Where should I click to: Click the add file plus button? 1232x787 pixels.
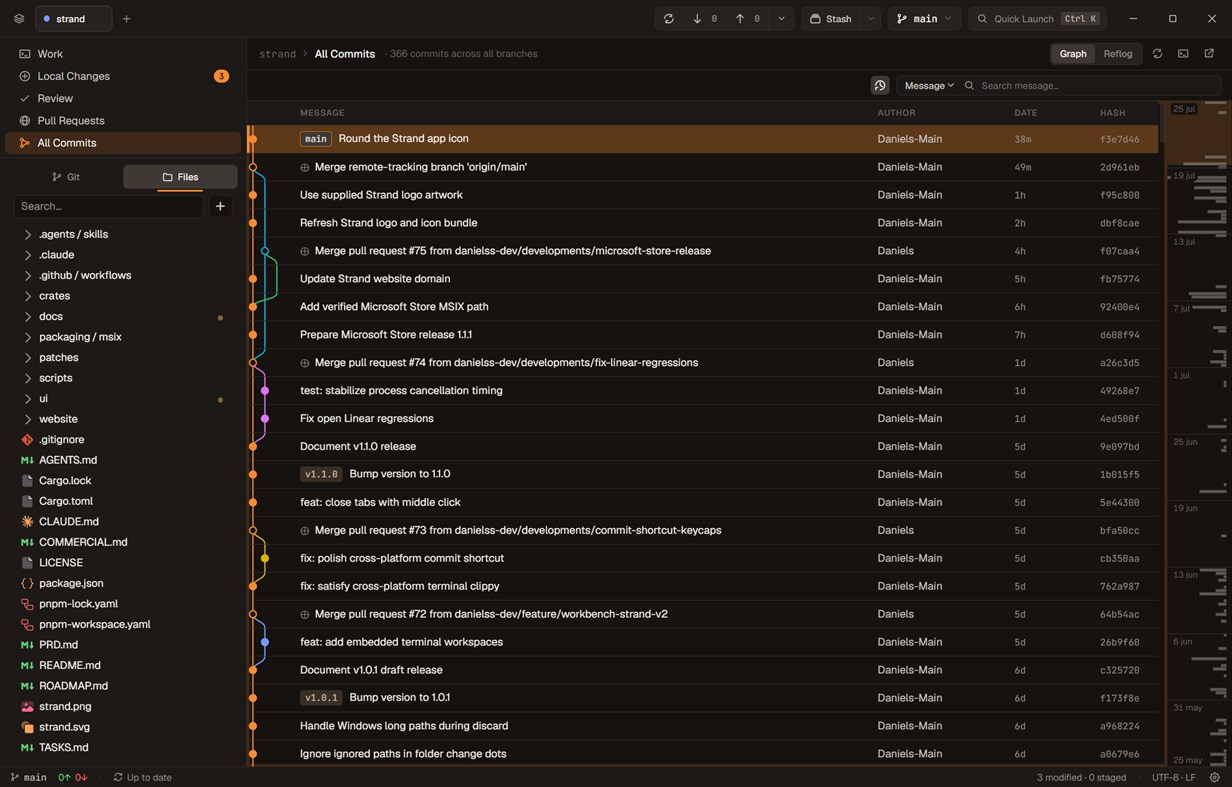tap(220, 206)
